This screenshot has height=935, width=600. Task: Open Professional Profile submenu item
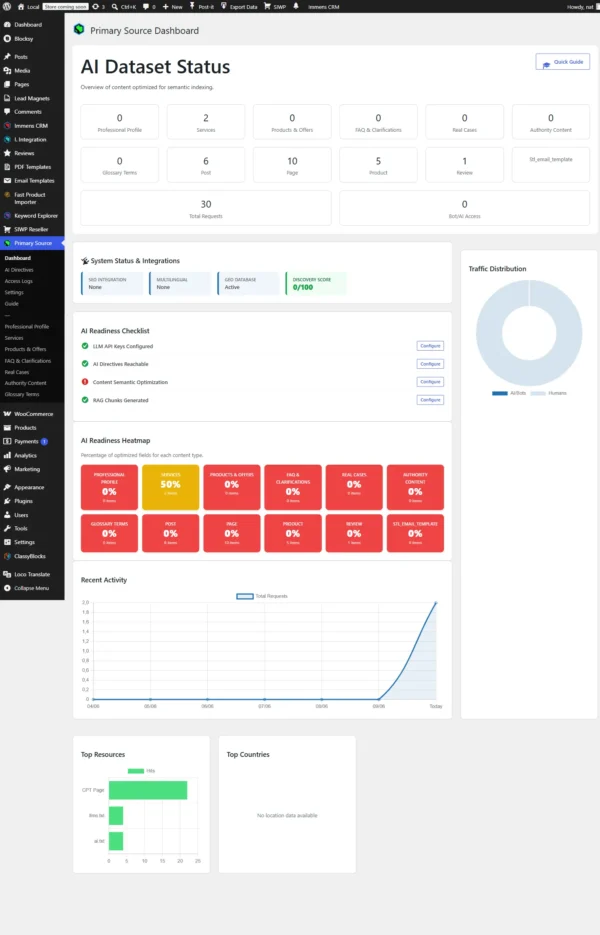point(27,327)
